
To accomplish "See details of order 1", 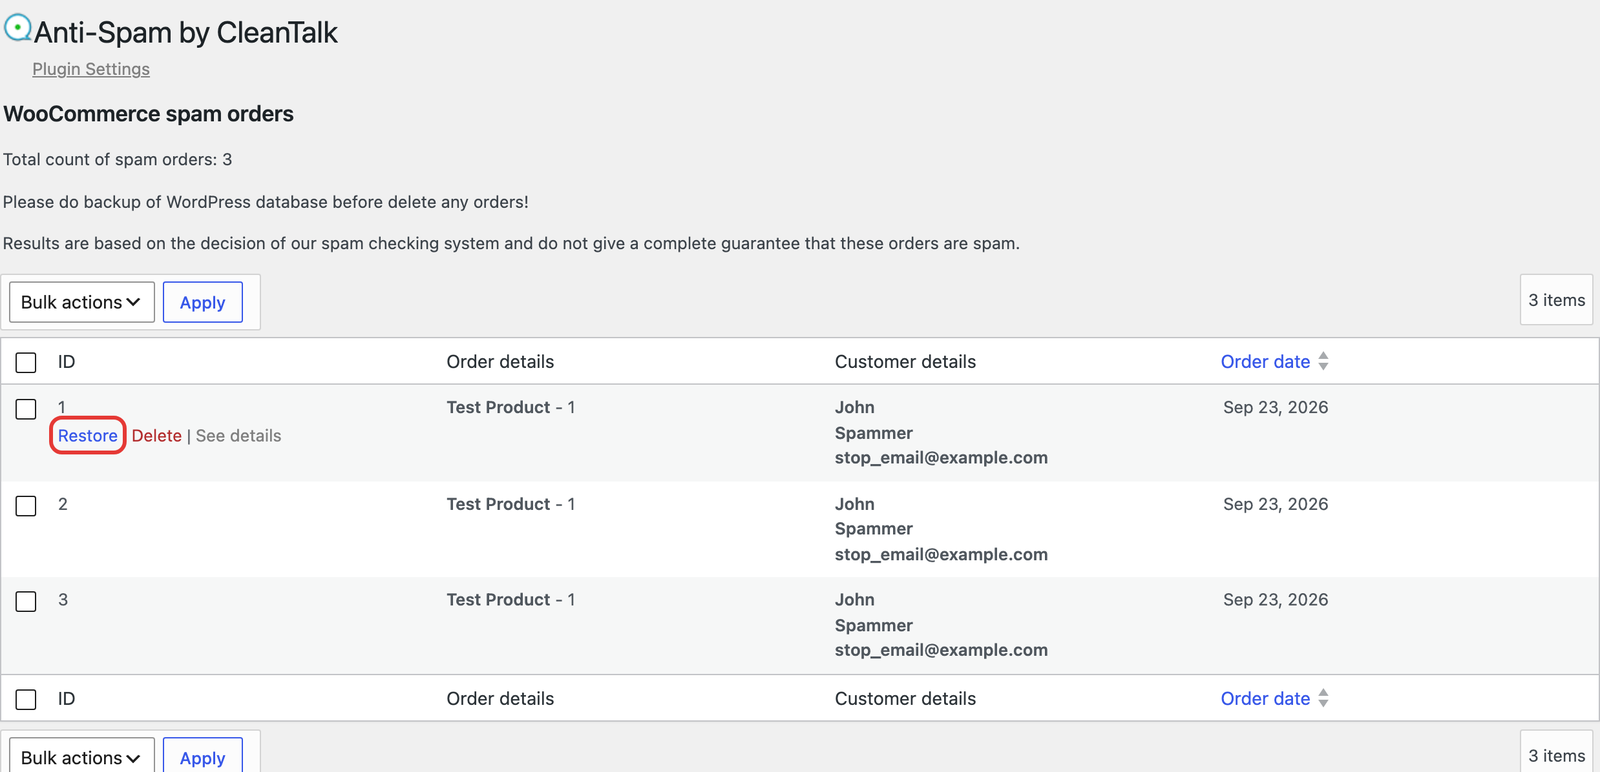I will coord(238,436).
